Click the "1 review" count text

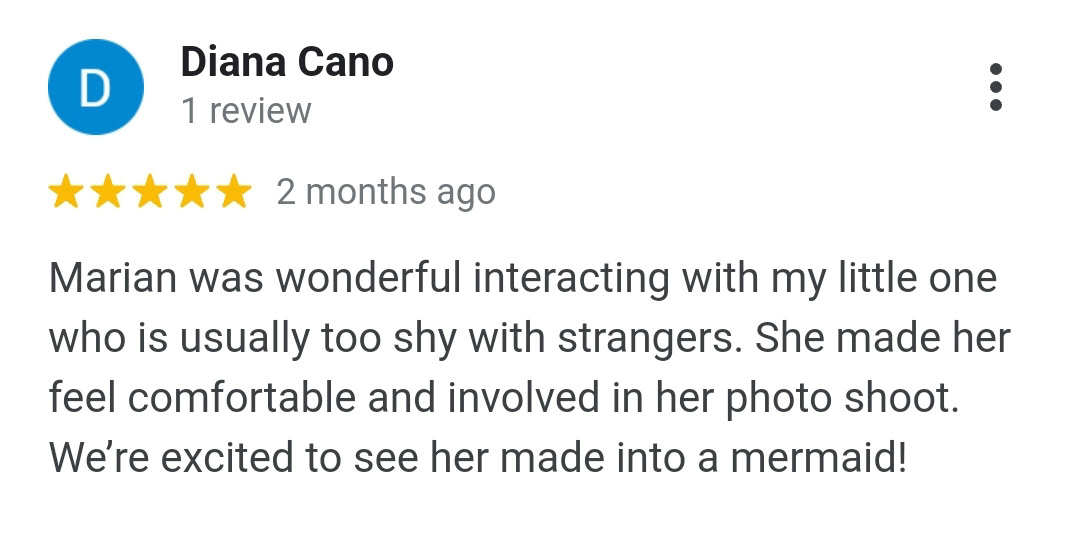coord(246,110)
